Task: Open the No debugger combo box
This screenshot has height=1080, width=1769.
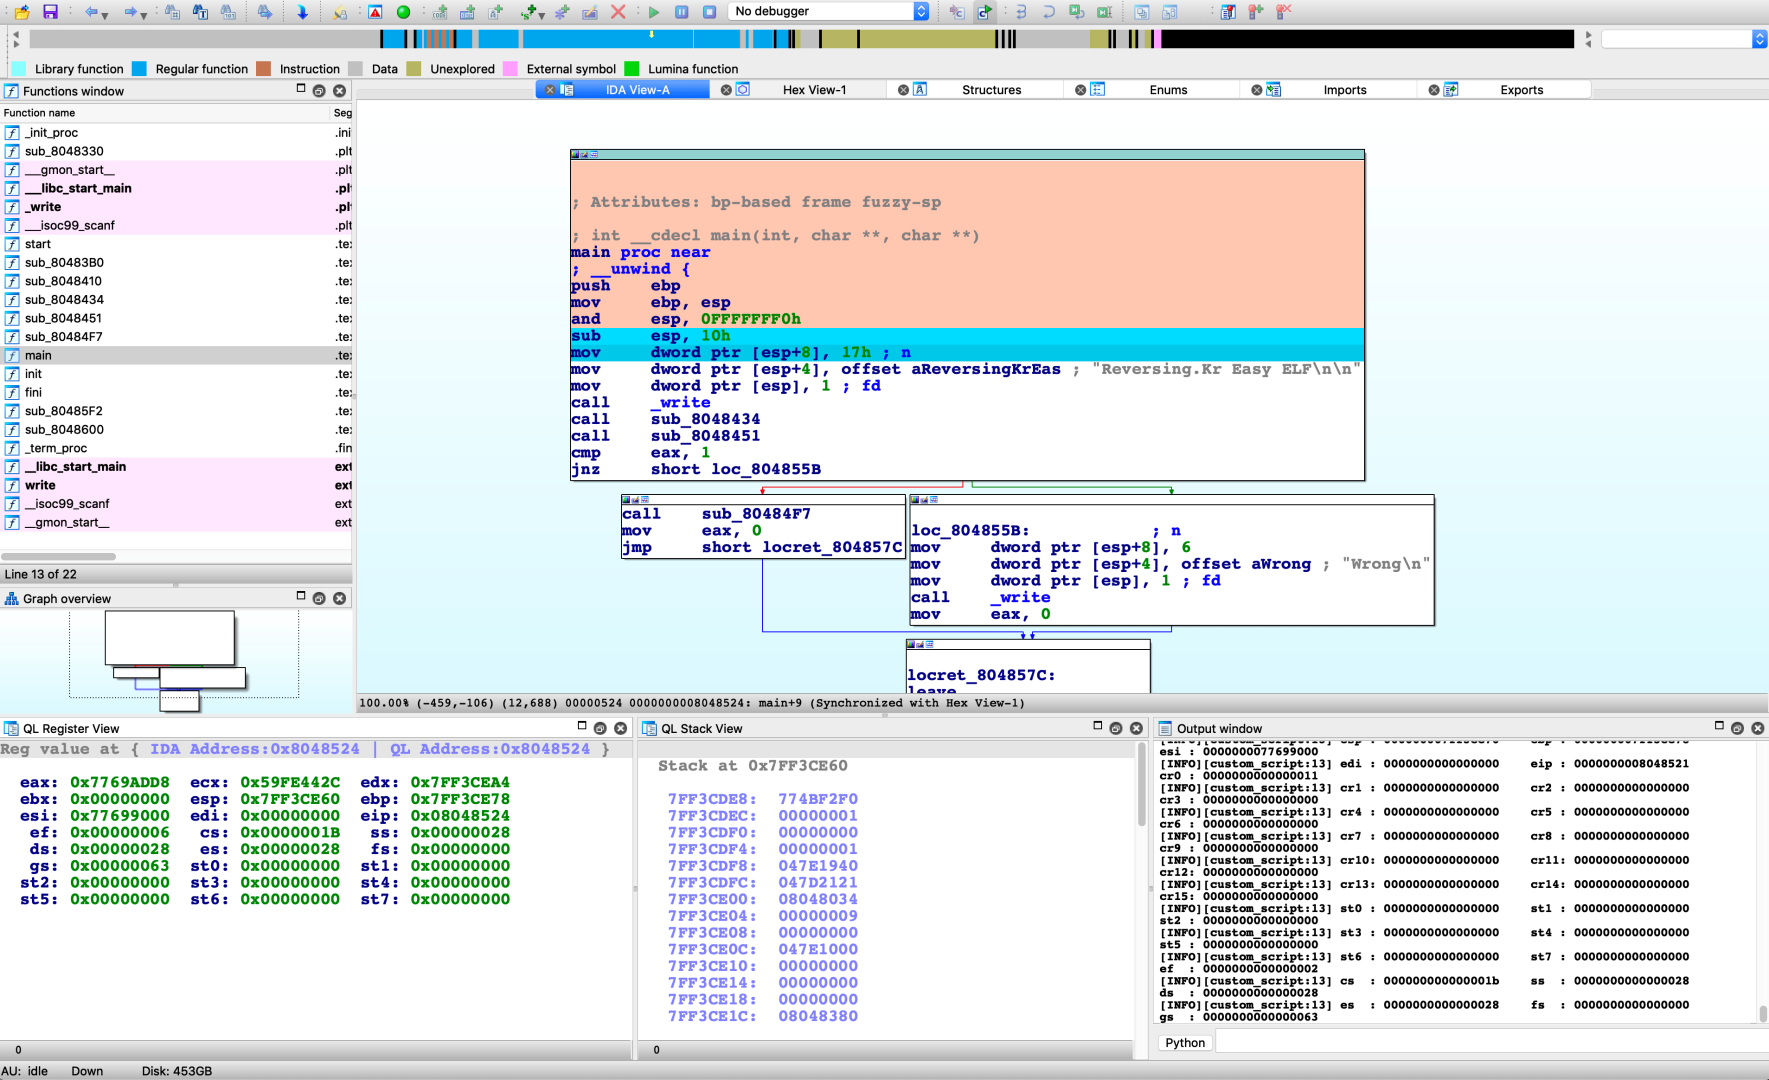Action: point(829,12)
